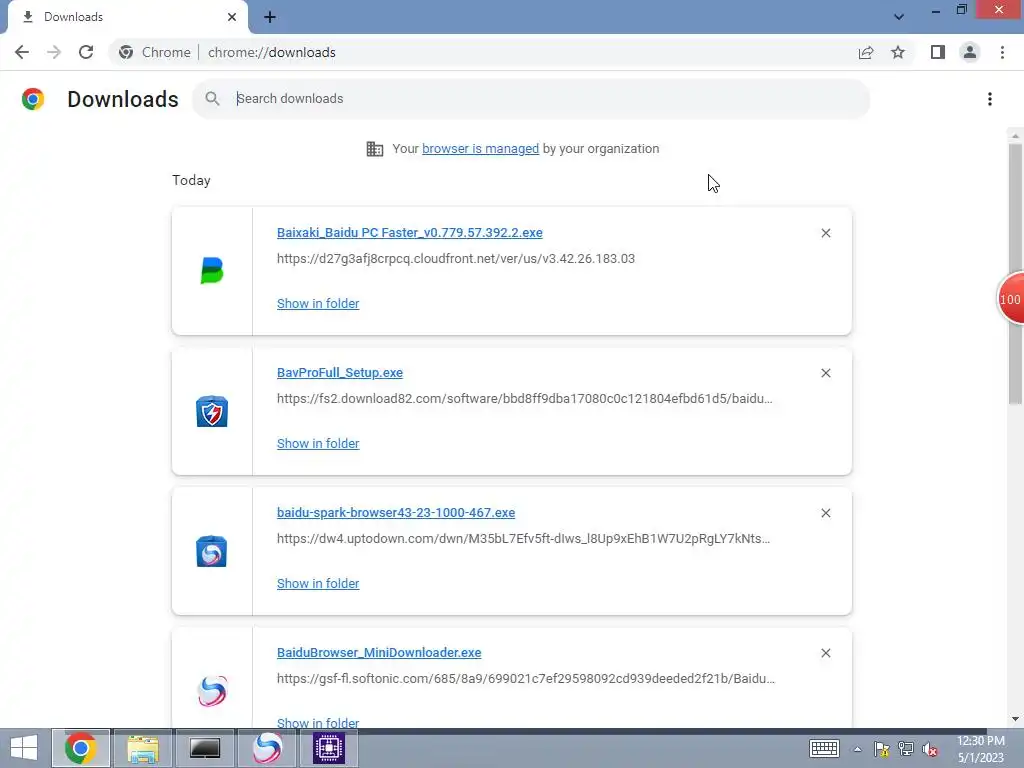This screenshot has height=768, width=1024.
Task: Open Chrome from the taskbar
Action: click(81, 748)
